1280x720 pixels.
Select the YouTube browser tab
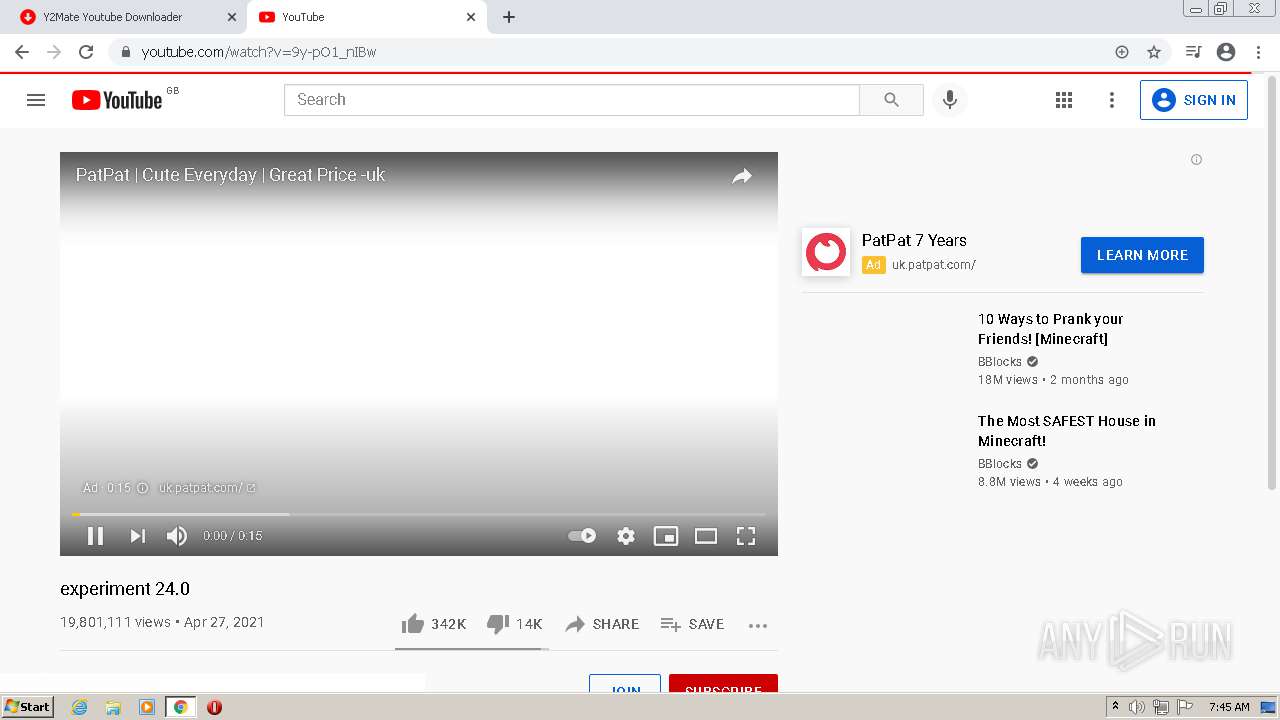coord(366,17)
